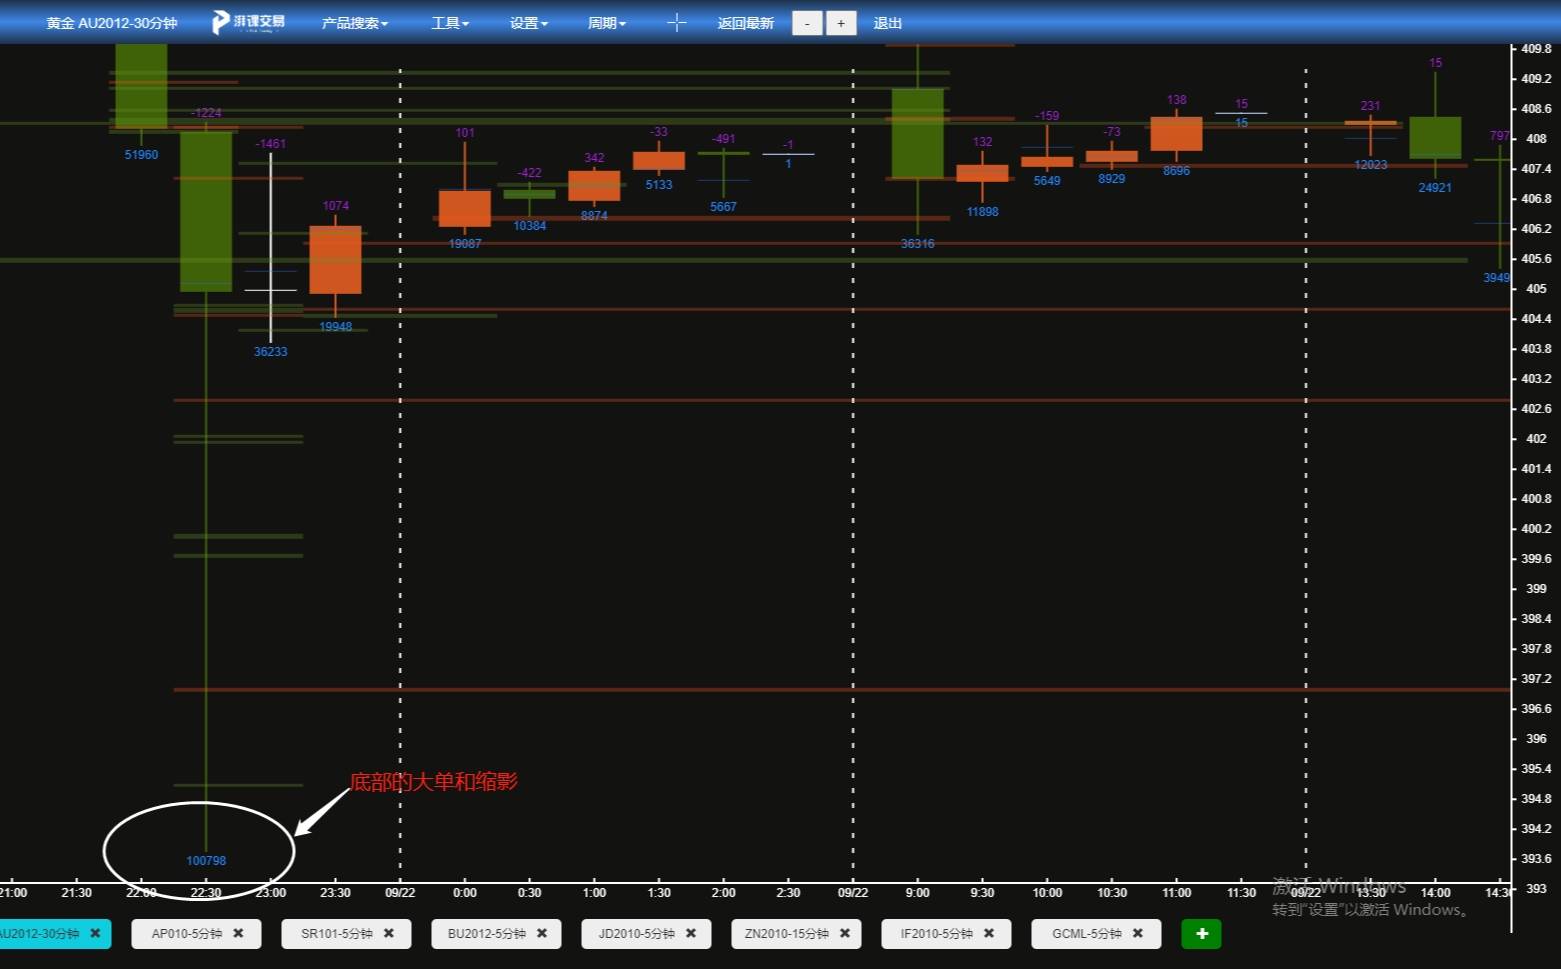Zoom out chart with minus button
The image size is (1561, 969).
pos(807,23)
